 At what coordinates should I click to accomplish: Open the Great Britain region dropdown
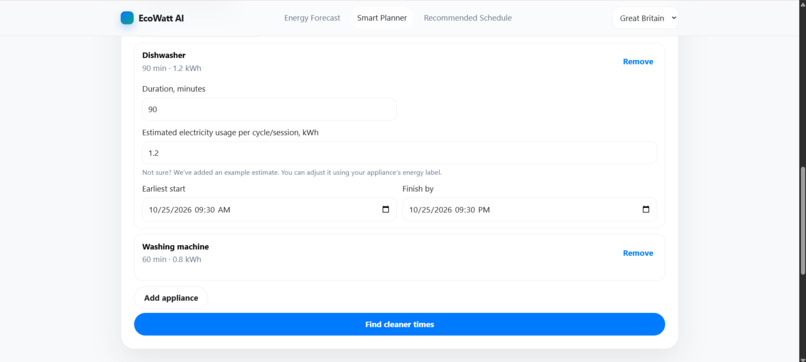click(x=645, y=18)
